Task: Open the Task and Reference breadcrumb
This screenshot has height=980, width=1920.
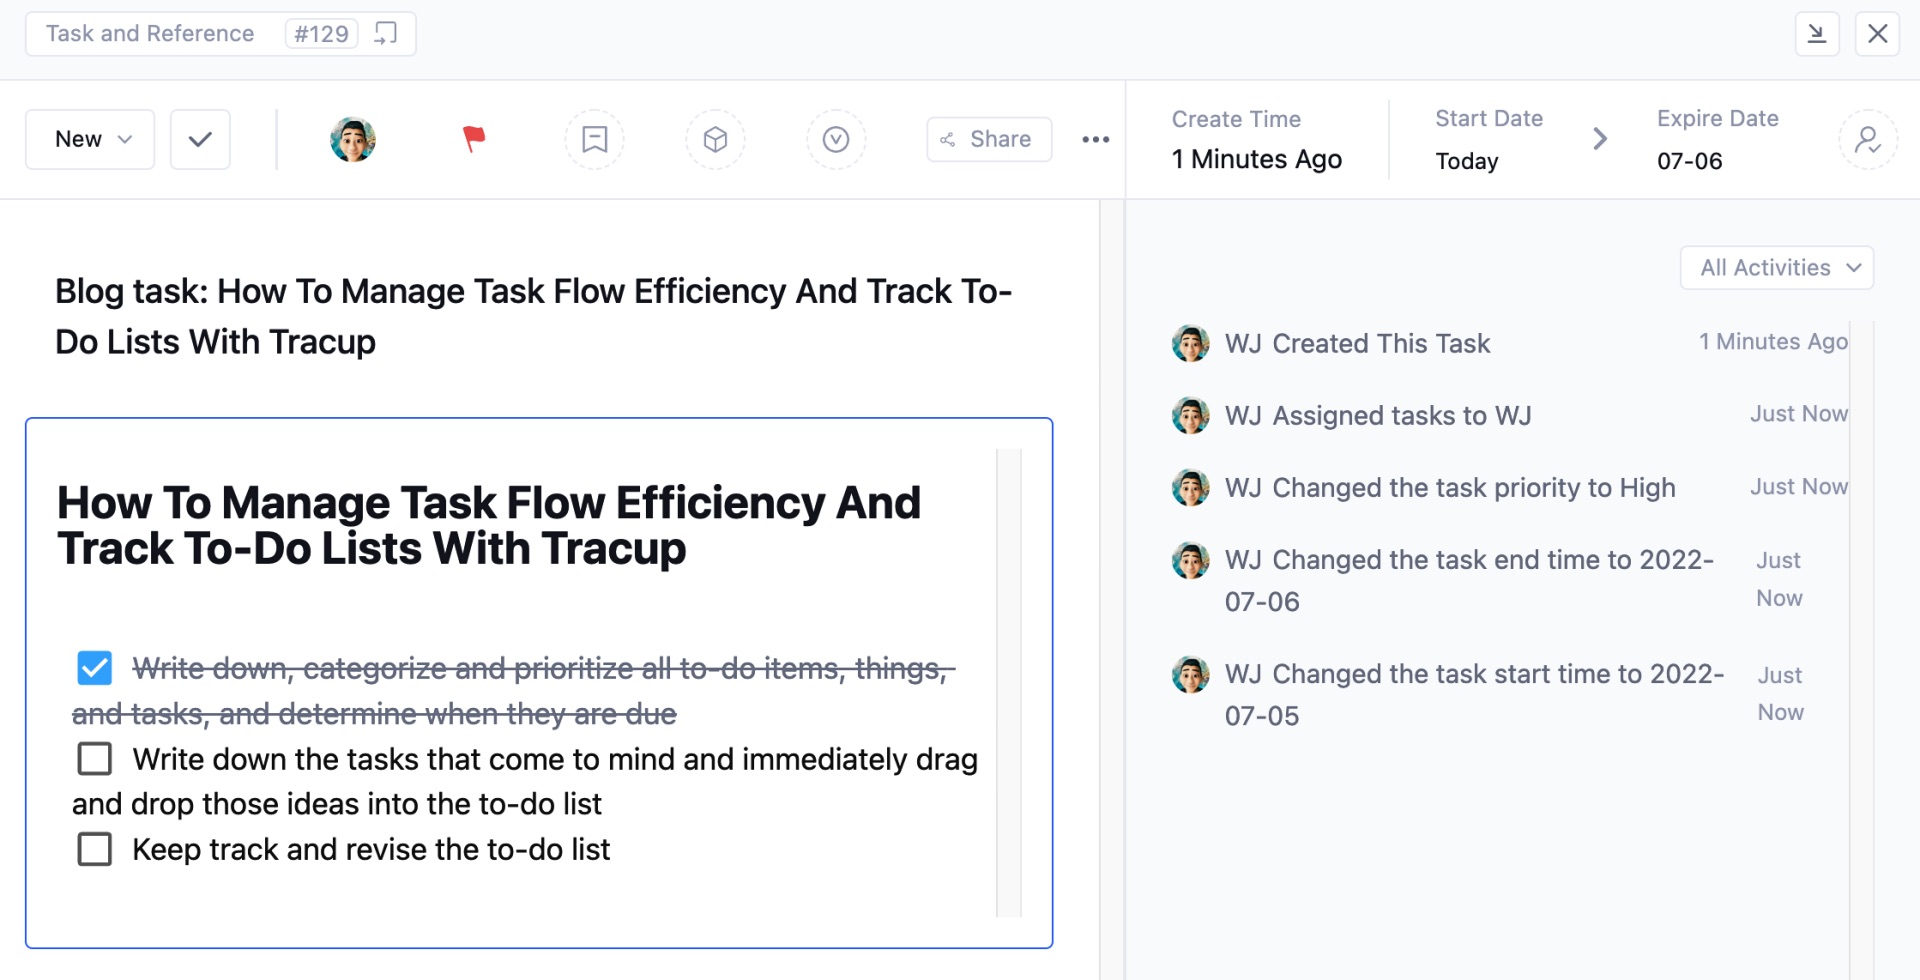Action: click(151, 33)
